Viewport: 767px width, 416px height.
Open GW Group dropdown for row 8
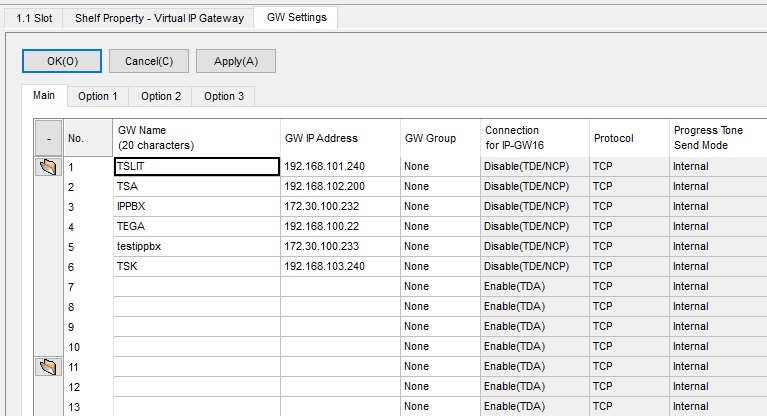click(x=440, y=306)
